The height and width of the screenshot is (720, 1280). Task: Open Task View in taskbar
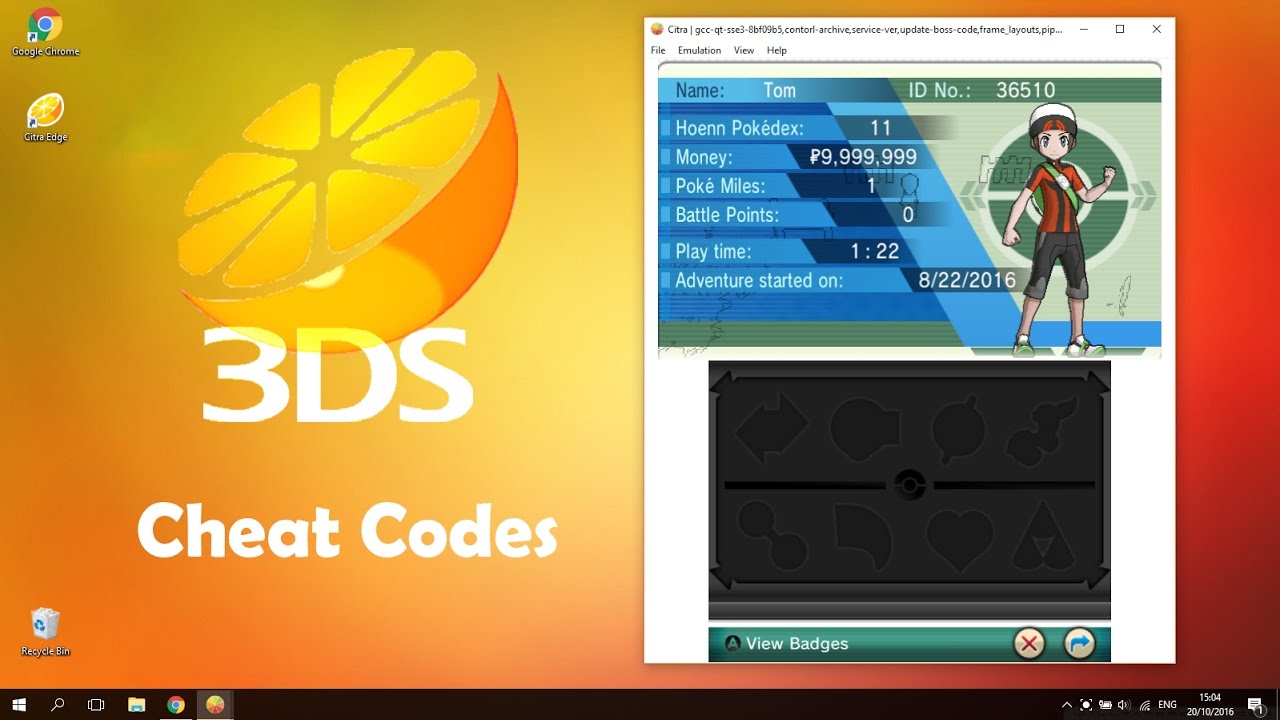pyautogui.click(x=96, y=704)
